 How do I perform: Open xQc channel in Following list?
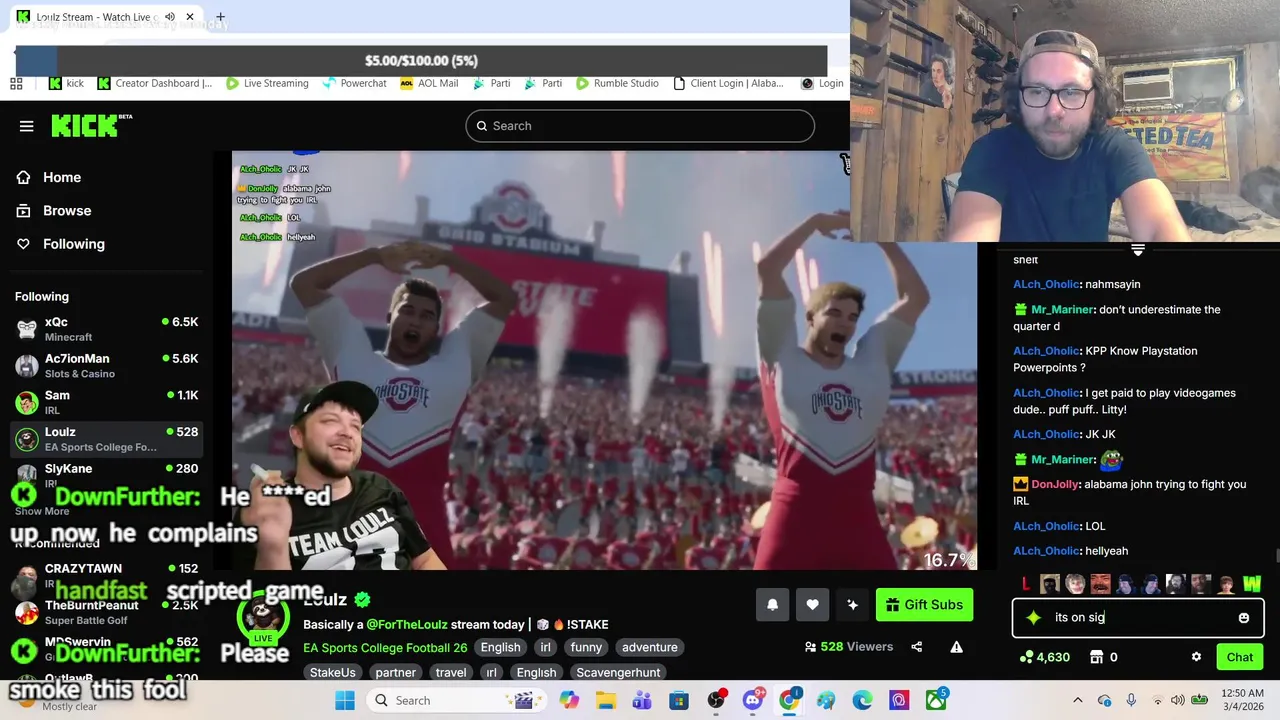(107, 329)
